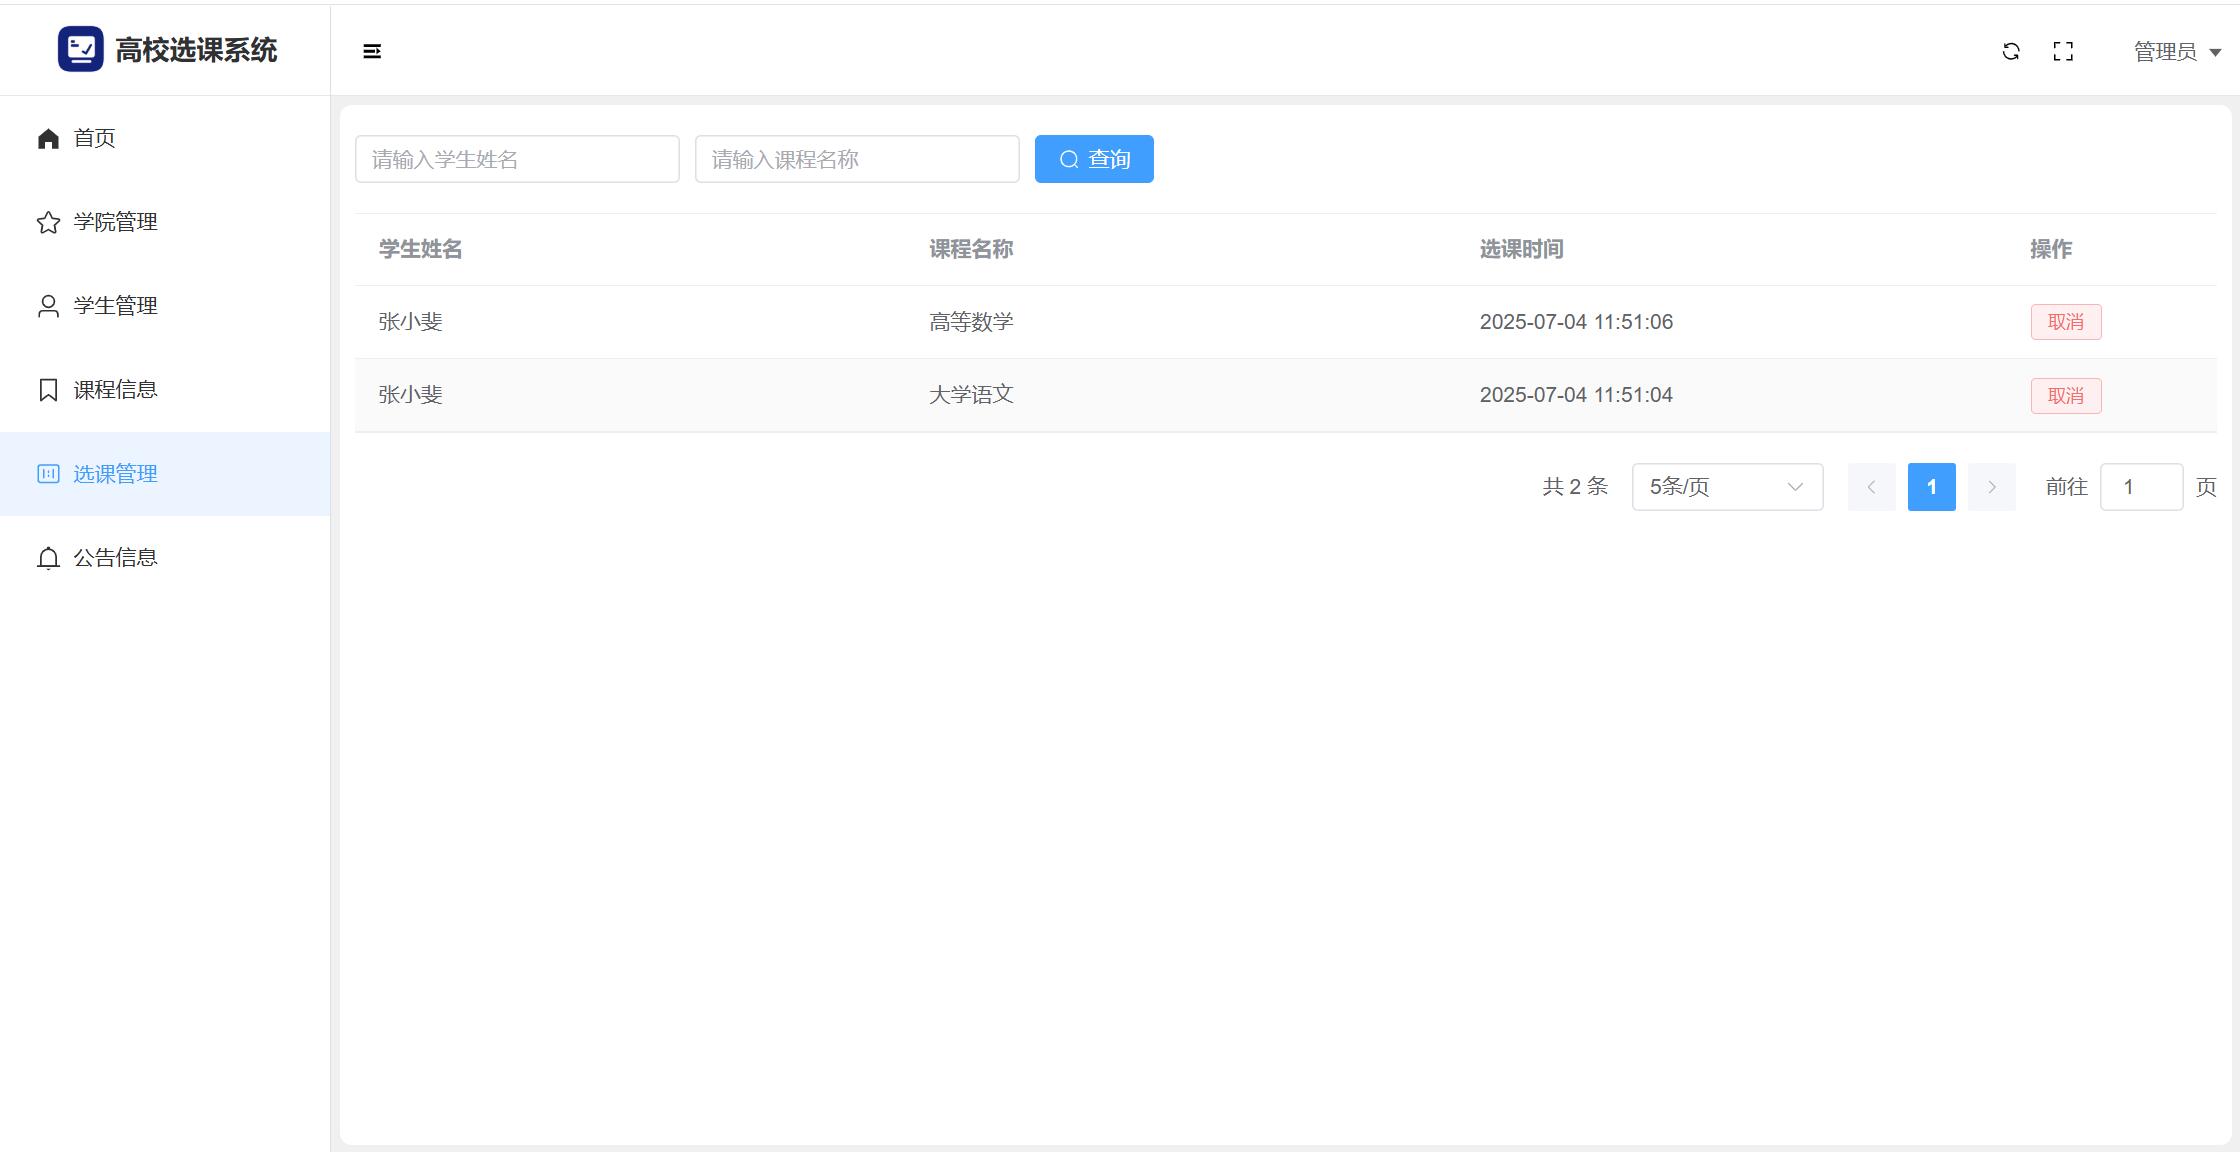The image size is (2240, 1152).
Task: Click the star icon for 学院管理
Action: [x=48, y=222]
